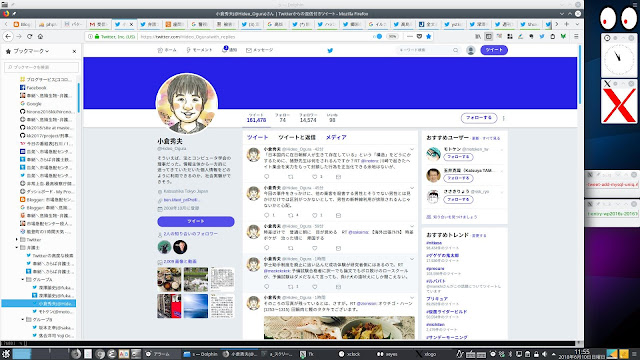Click the large profile avatar picture
Image resolution: width=640 pixels, height=360 pixels.
[x=187, y=104]
